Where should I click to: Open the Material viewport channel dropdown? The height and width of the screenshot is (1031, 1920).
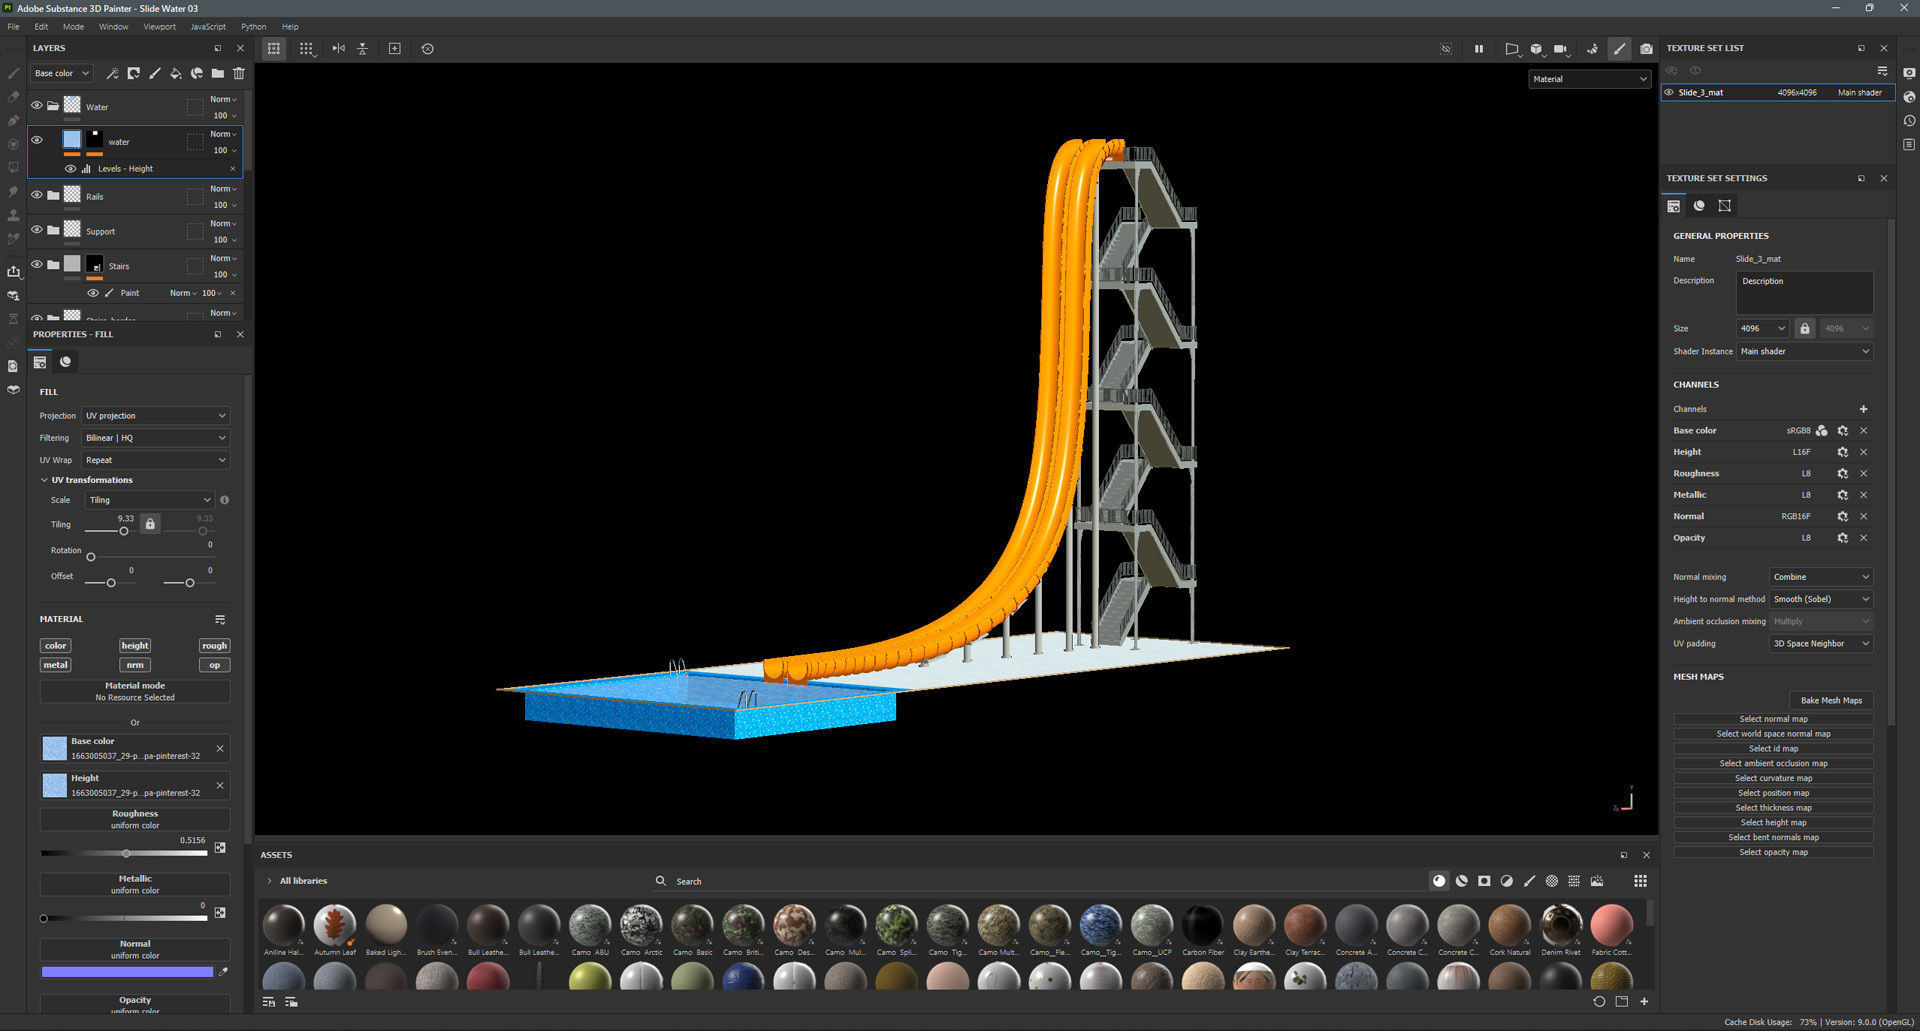coord(1589,79)
